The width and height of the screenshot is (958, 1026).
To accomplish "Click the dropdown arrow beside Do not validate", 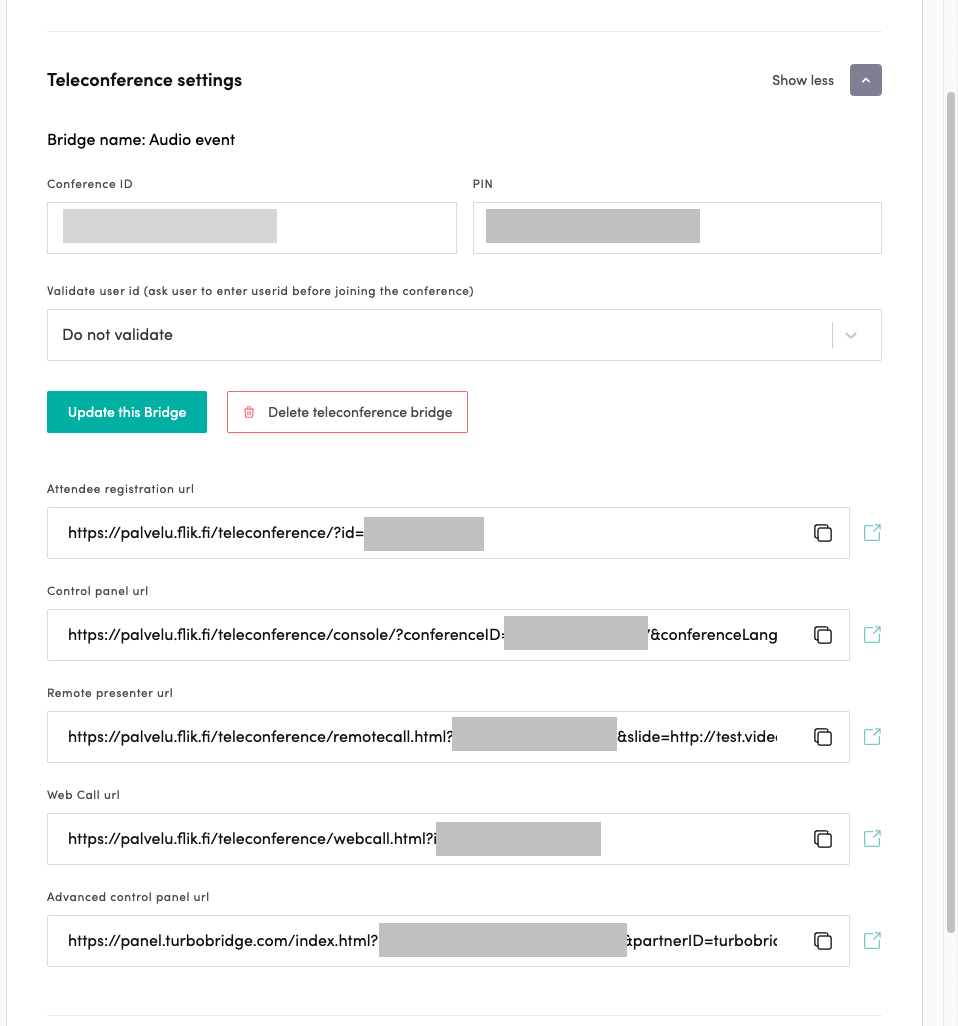I will pos(851,335).
